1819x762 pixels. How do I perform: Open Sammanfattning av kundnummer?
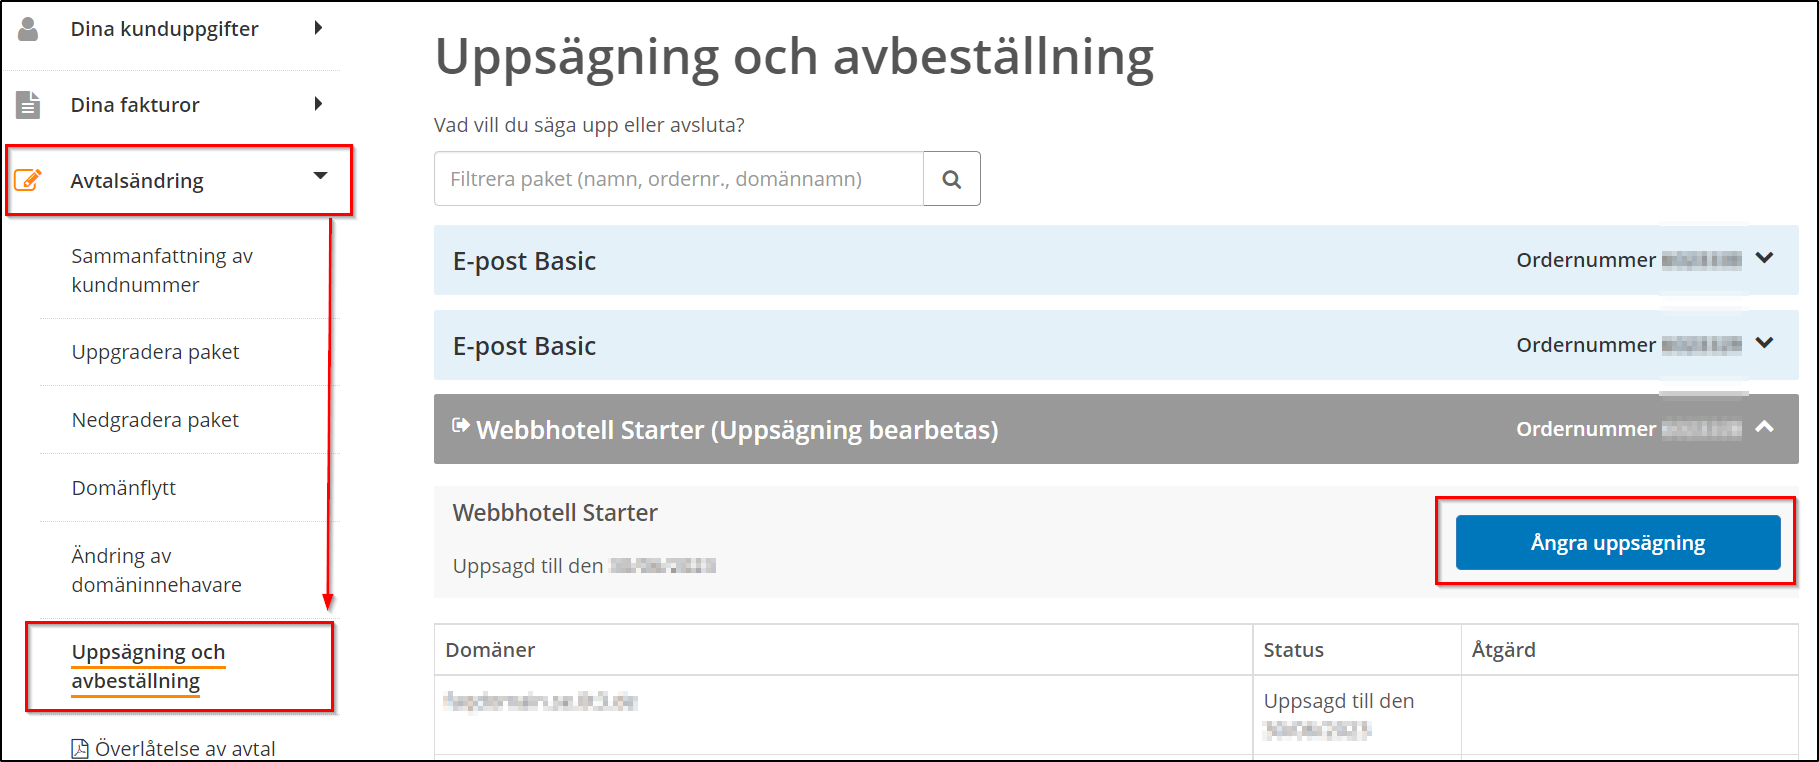pyautogui.click(x=163, y=269)
